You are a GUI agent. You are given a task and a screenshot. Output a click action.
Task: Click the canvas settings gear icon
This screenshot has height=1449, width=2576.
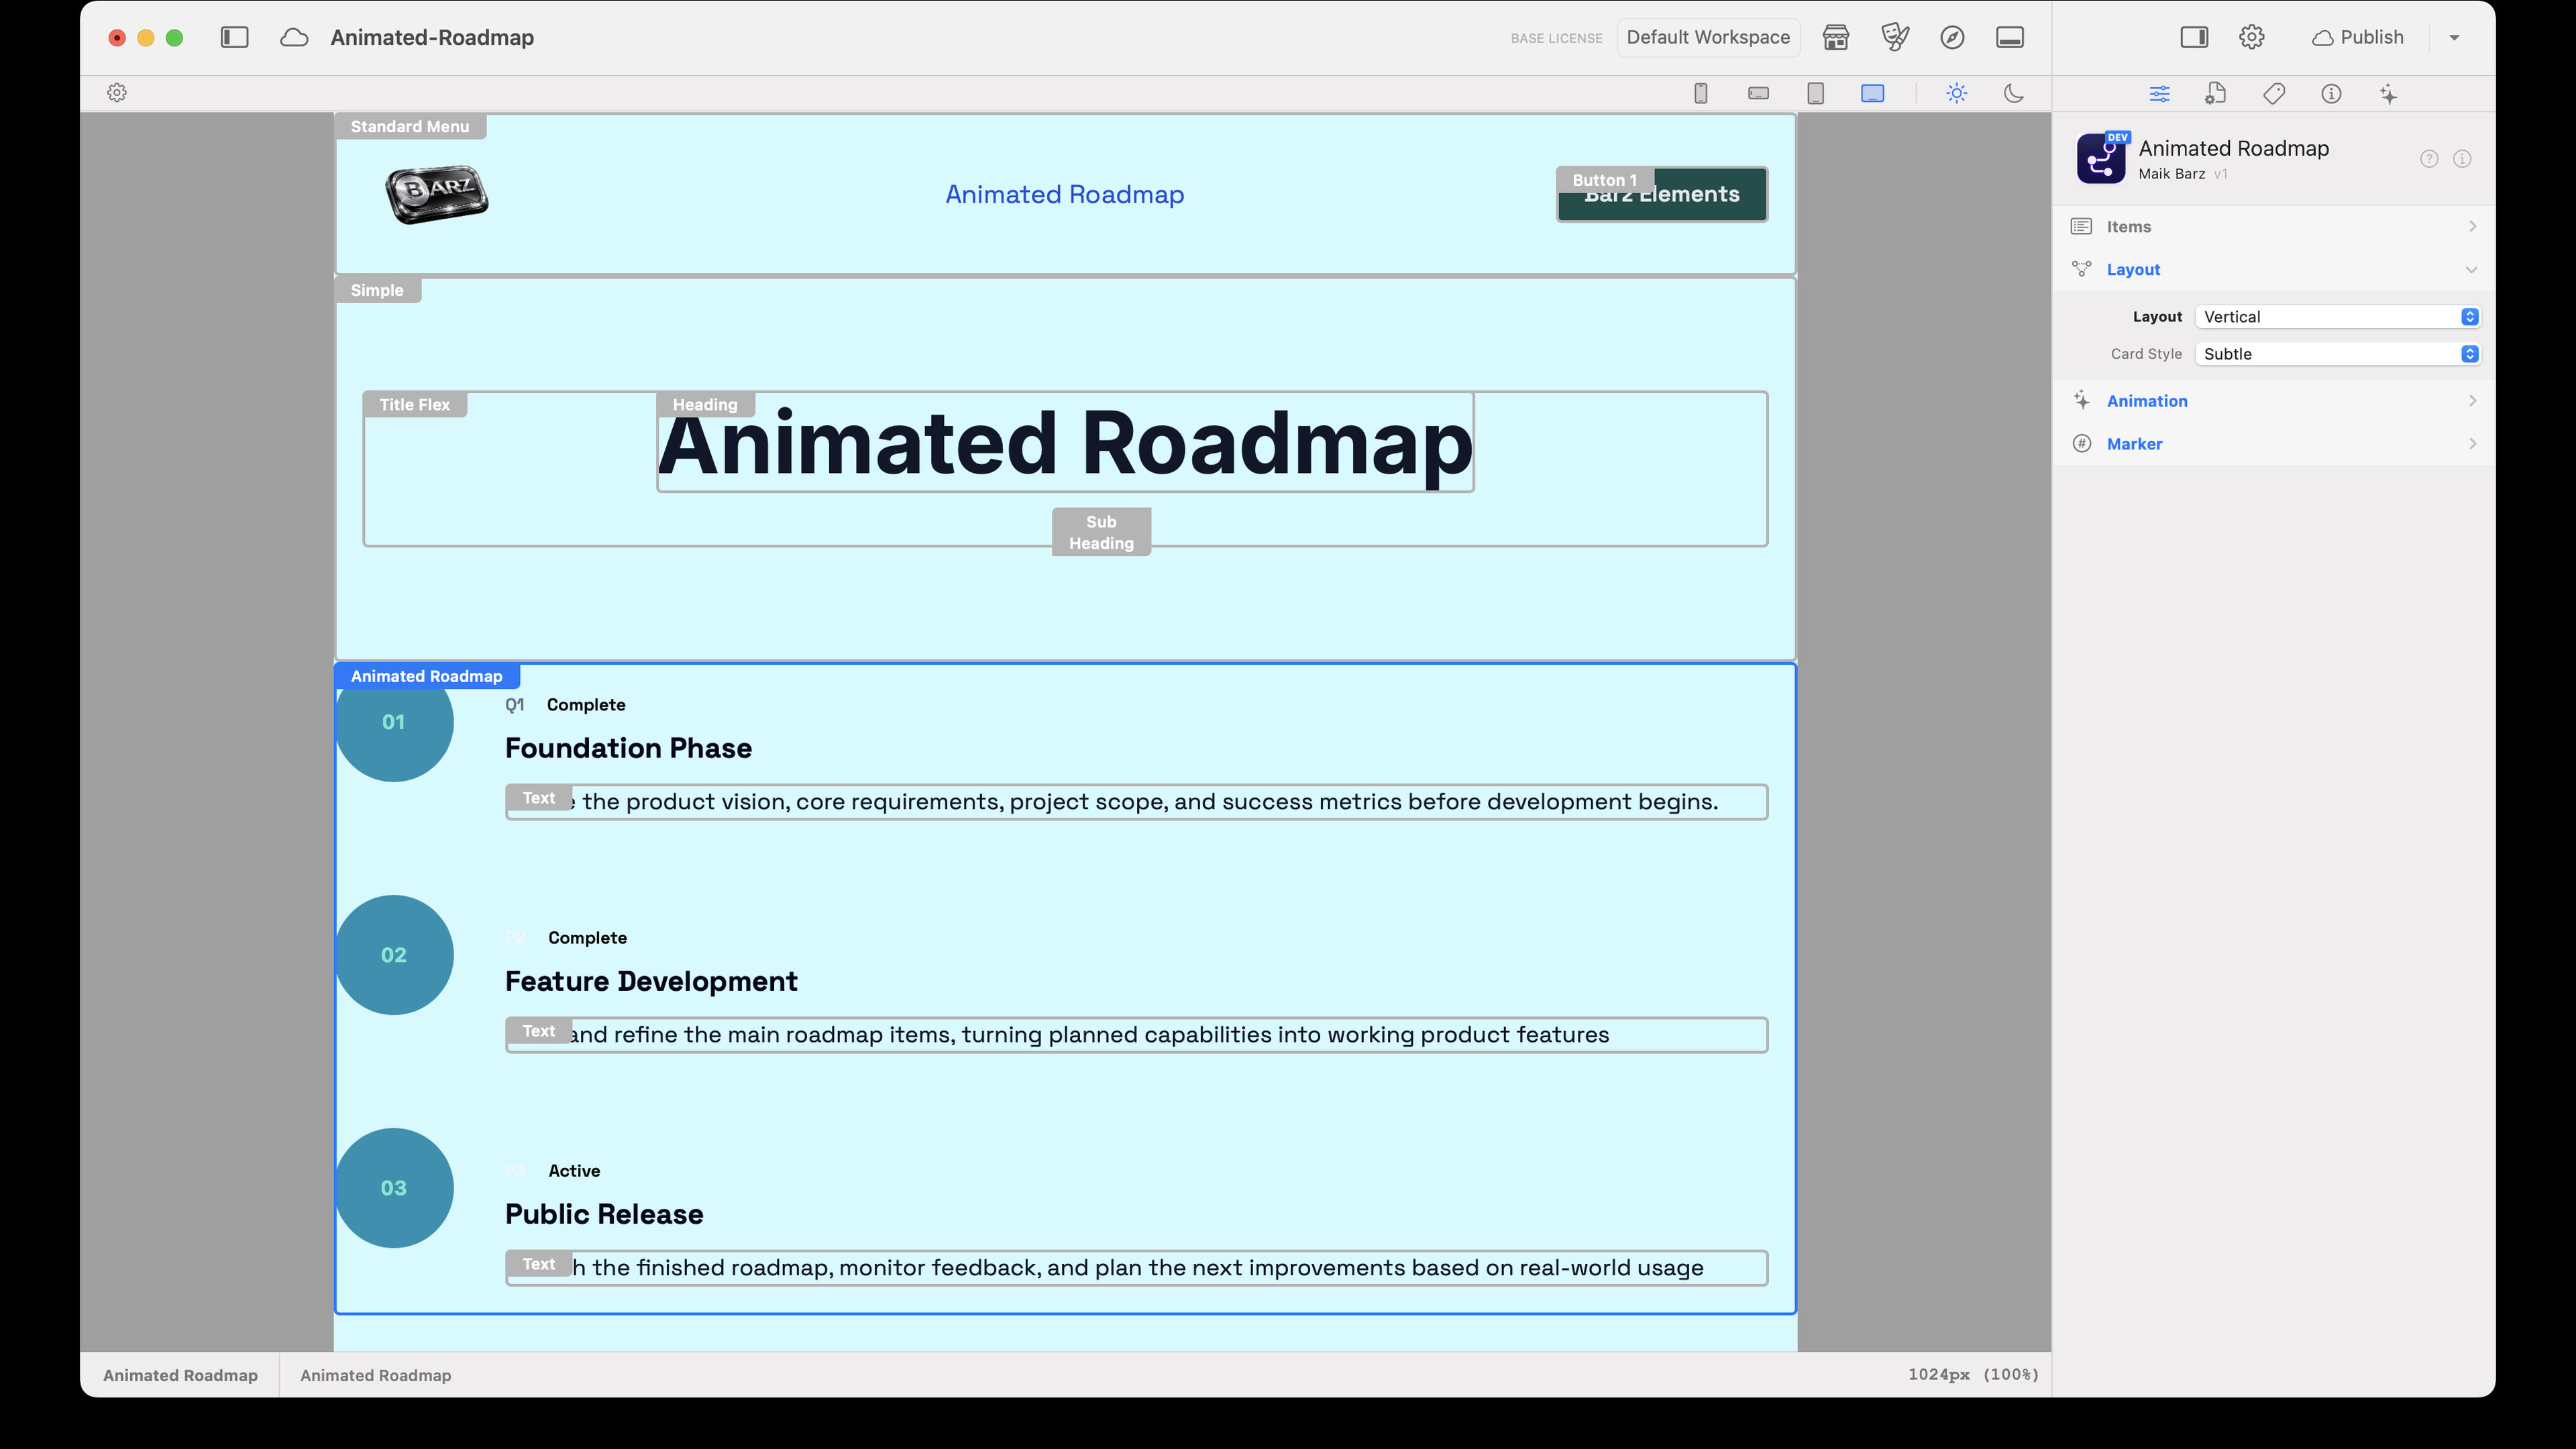tap(117, 93)
